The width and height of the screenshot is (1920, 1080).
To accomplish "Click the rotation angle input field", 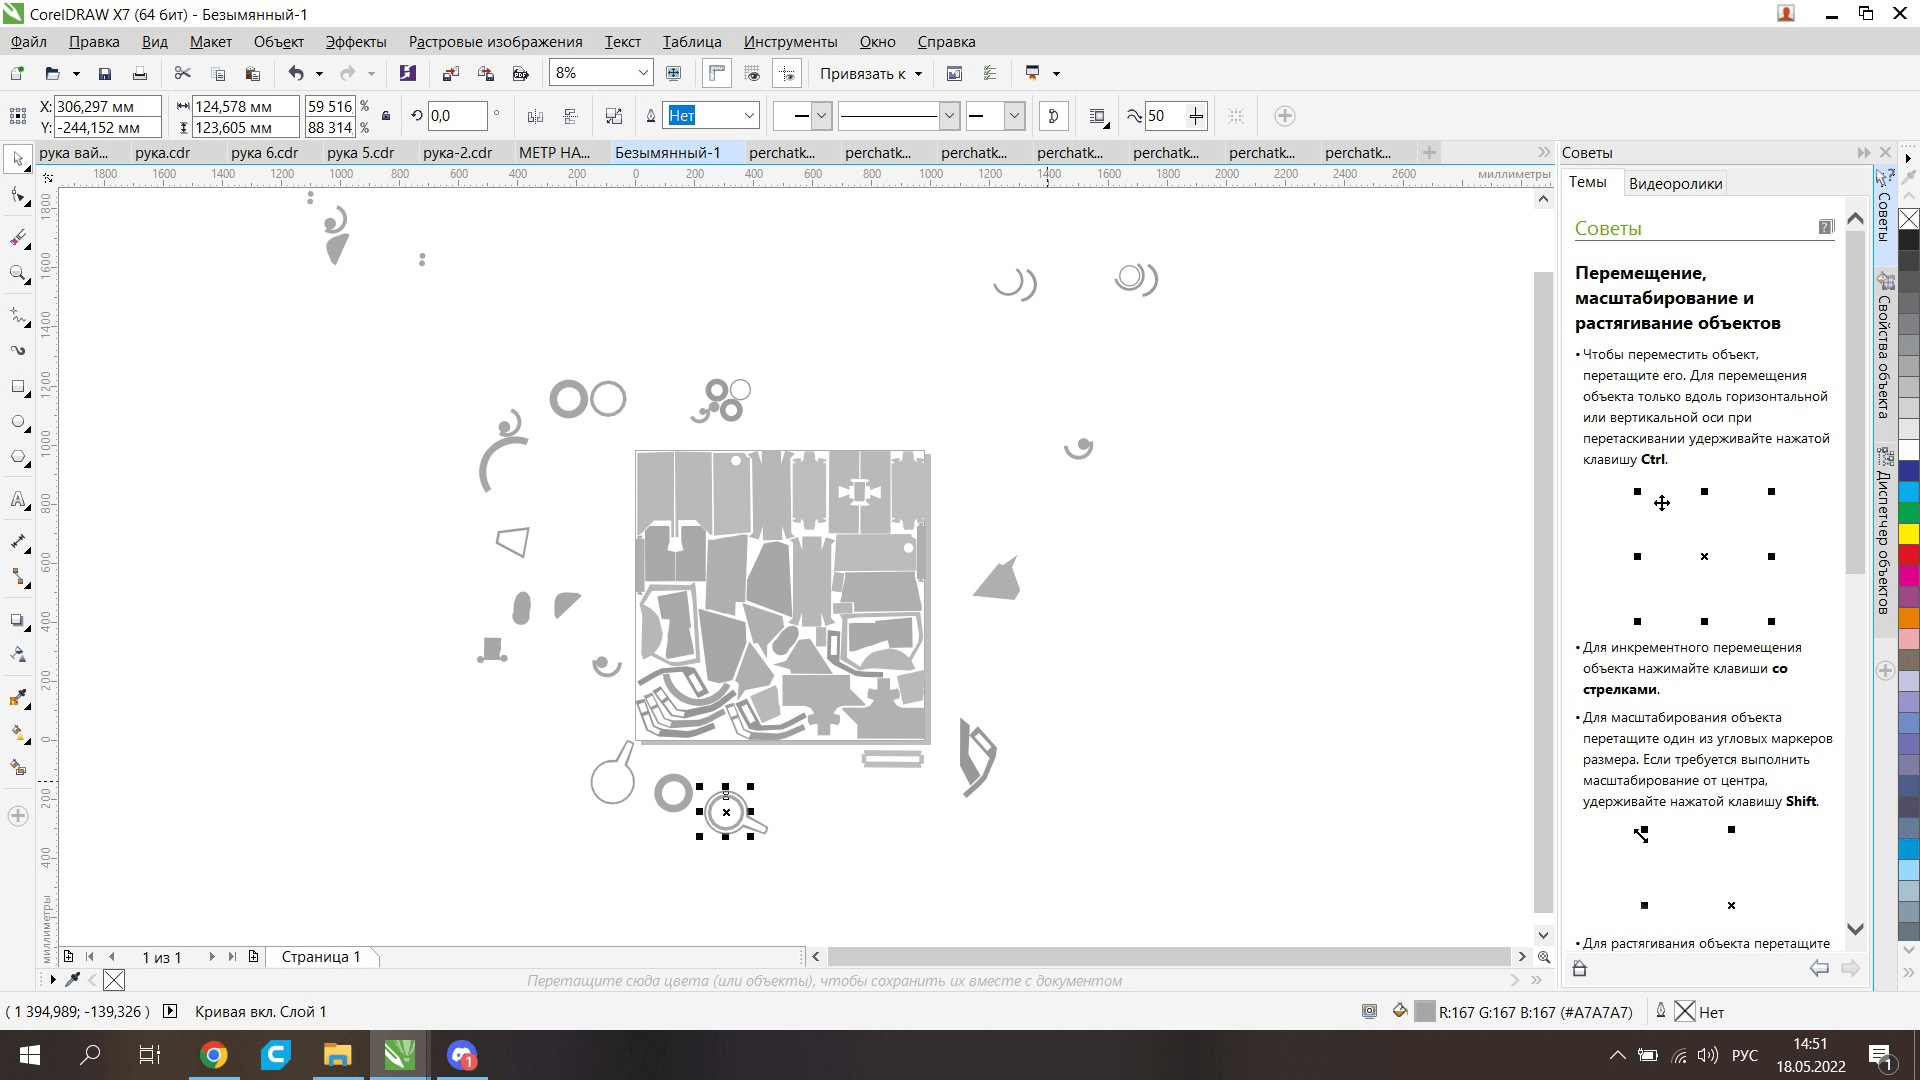I will coord(456,116).
